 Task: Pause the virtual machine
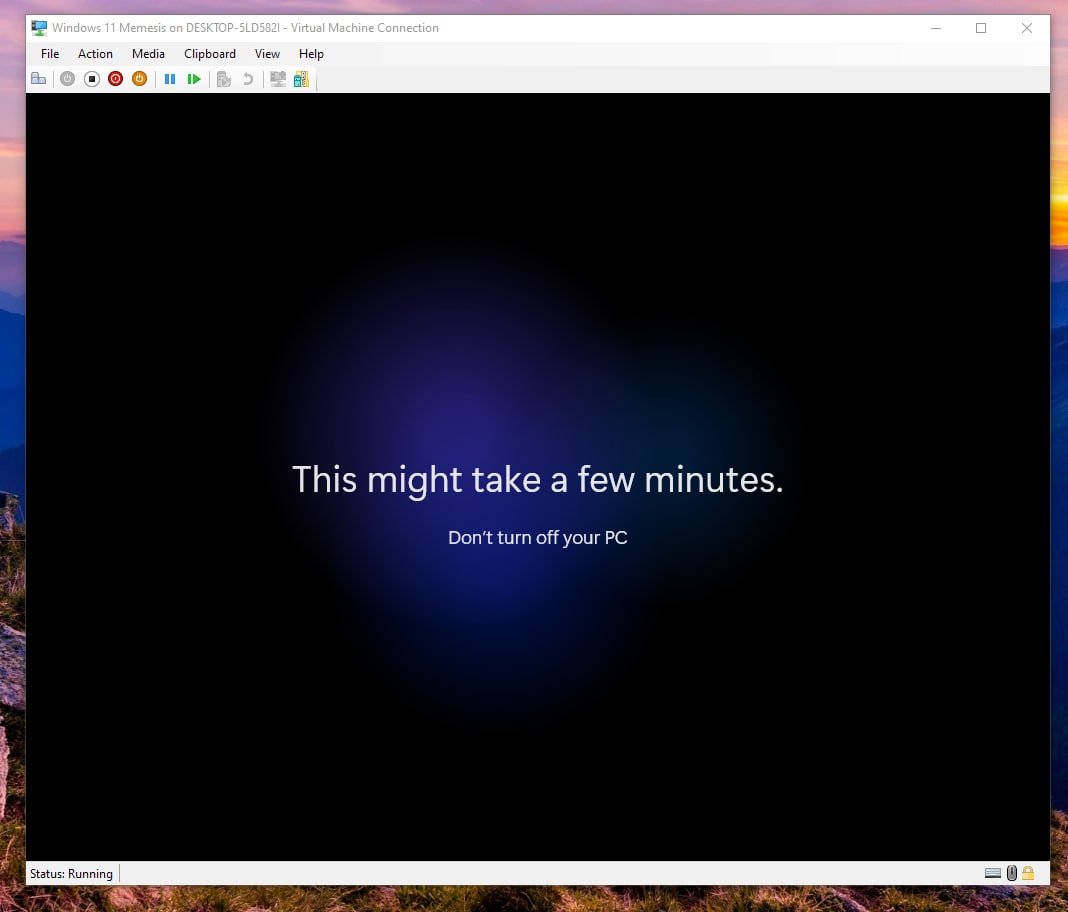coord(170,79)
